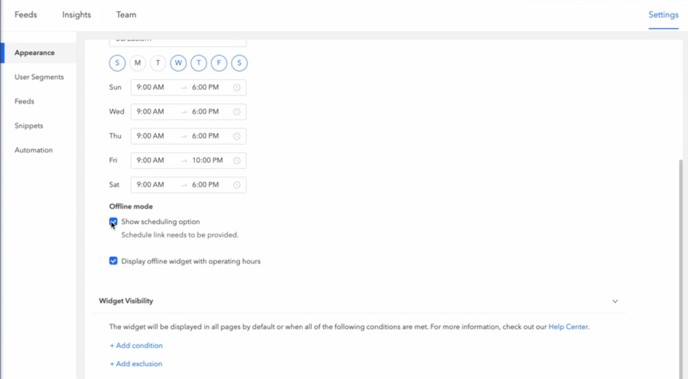The image size is (688, 379).
Task: Toggle the Sunday day circle
Action: (x=117, y=63)
